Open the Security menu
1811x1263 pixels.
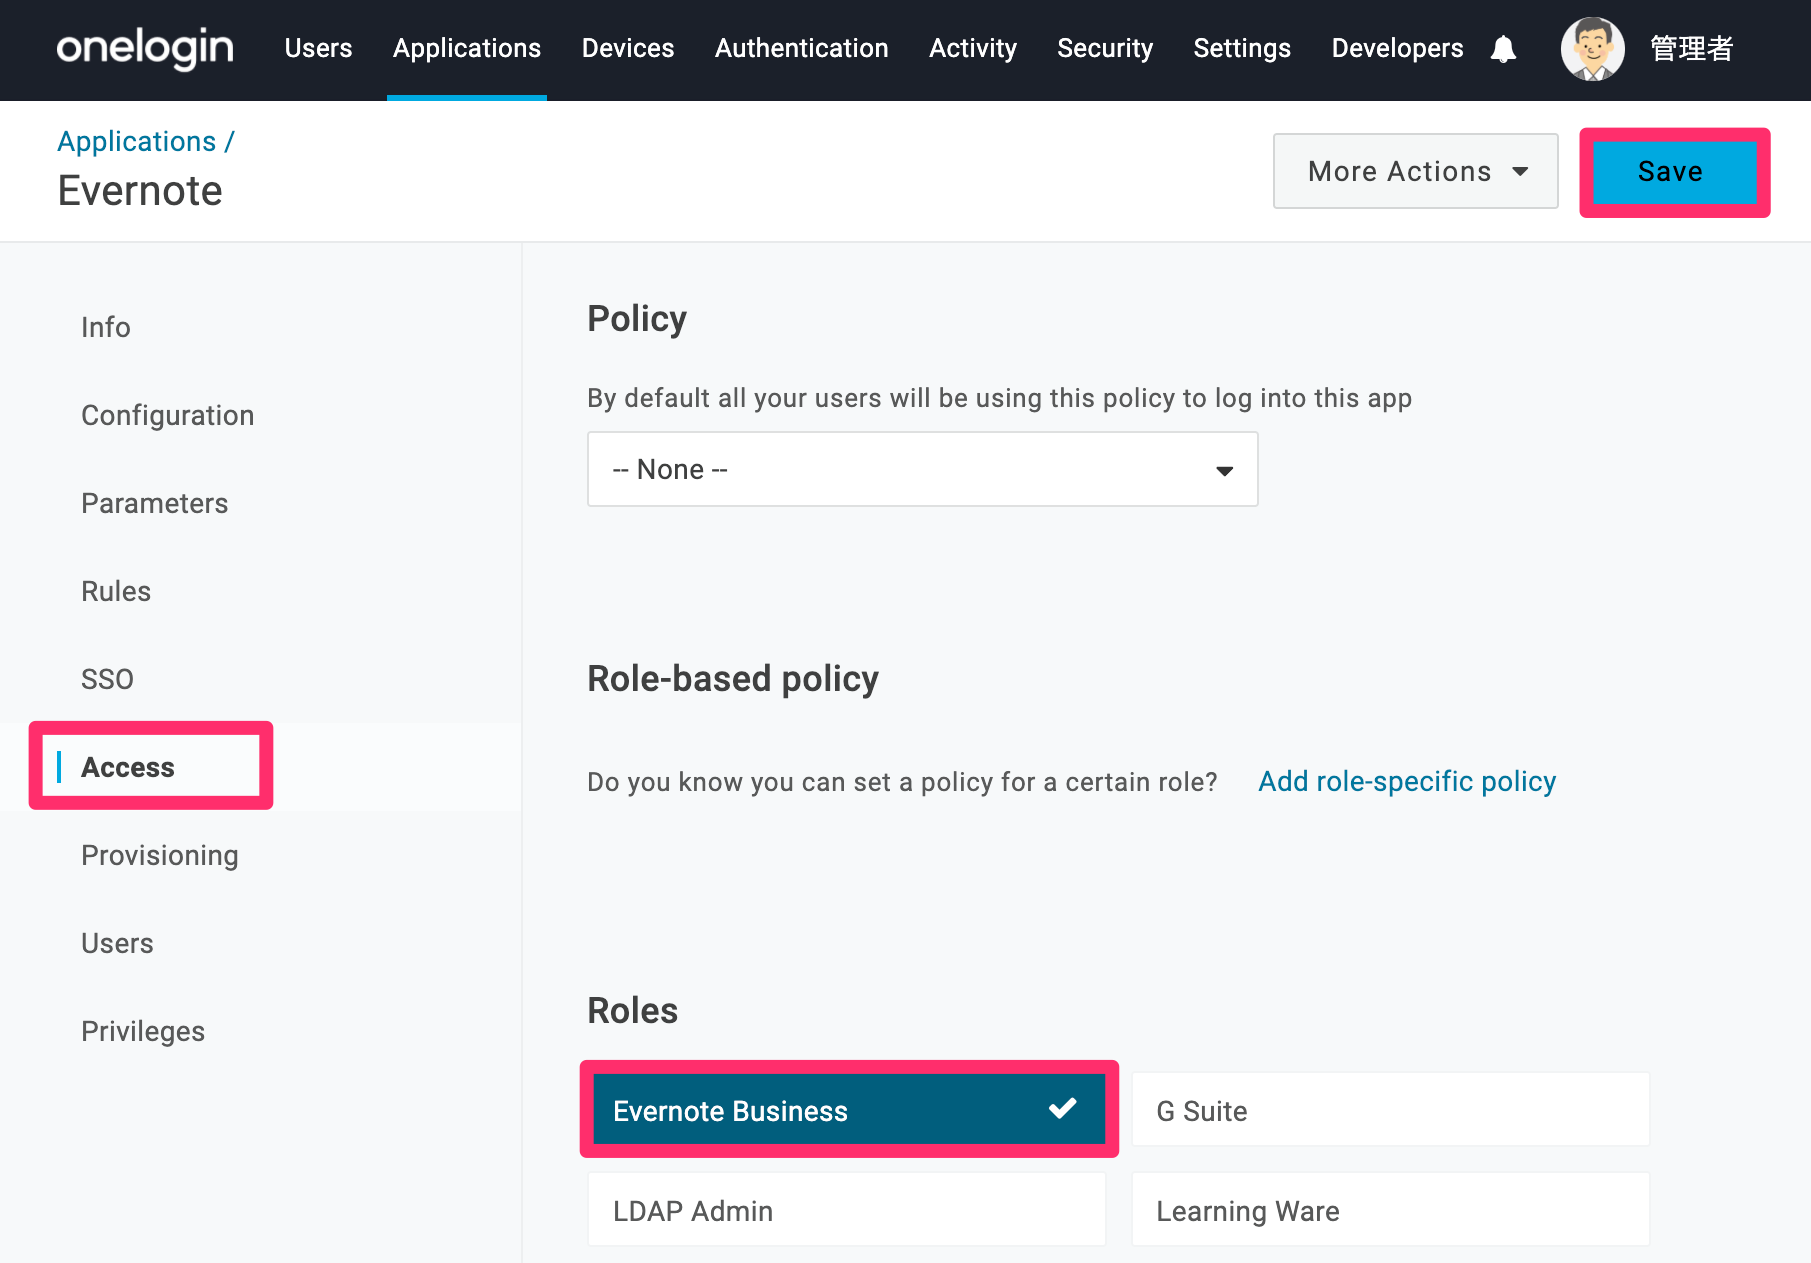click(x=1105, y=48)
